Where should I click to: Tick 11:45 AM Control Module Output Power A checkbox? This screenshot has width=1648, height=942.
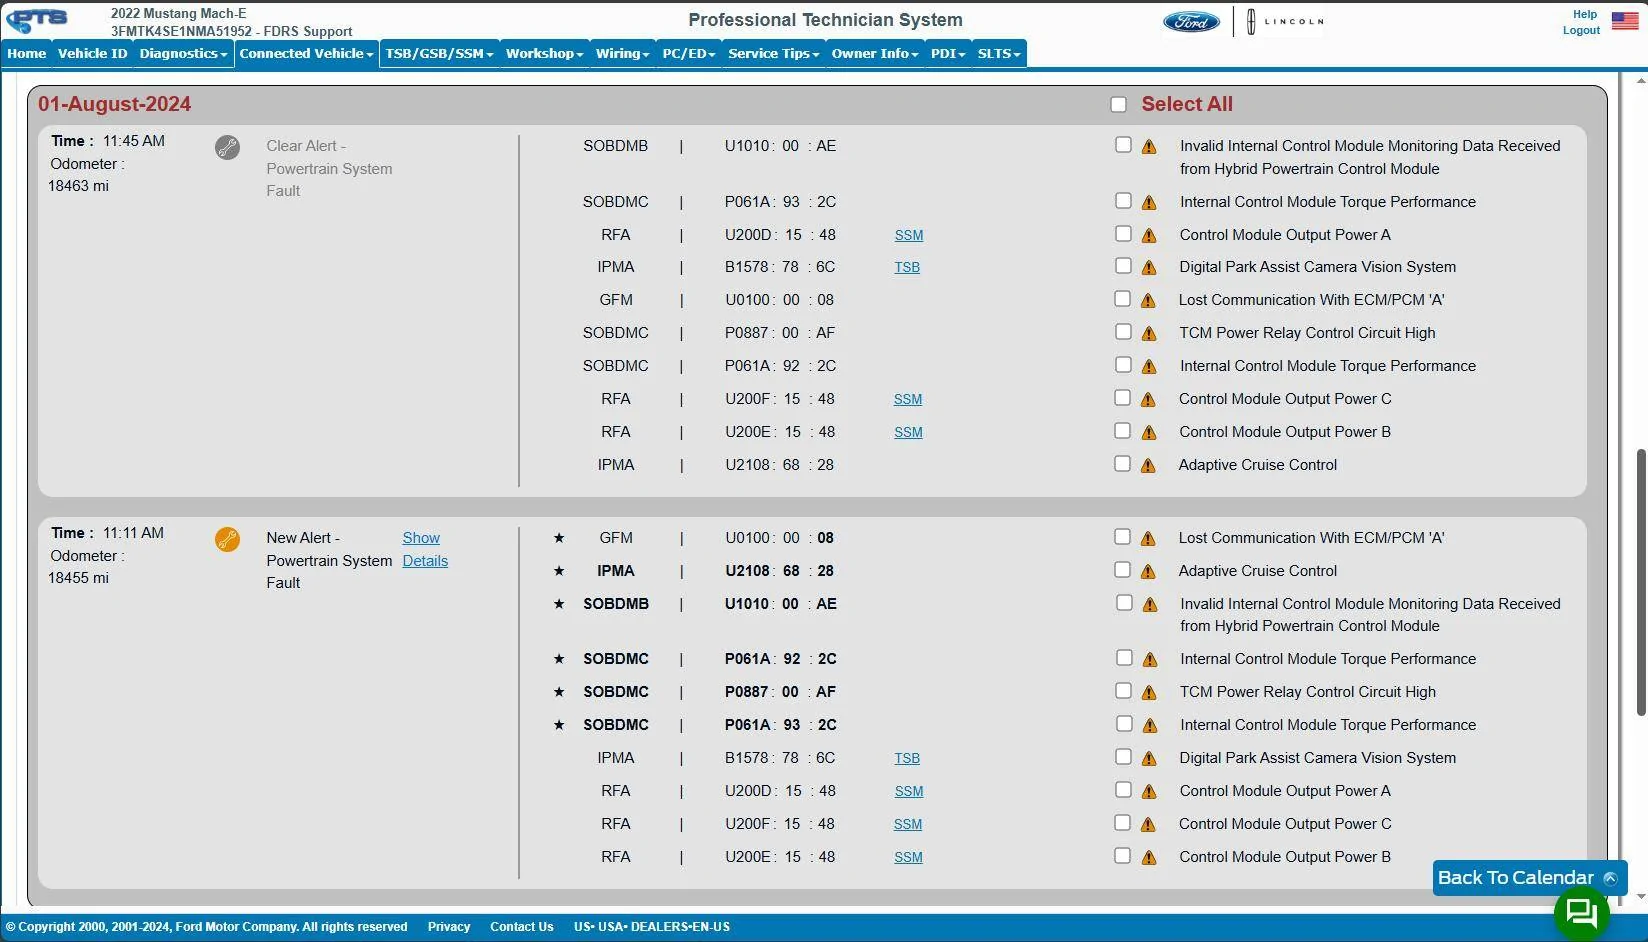(x=1123, y=234)
